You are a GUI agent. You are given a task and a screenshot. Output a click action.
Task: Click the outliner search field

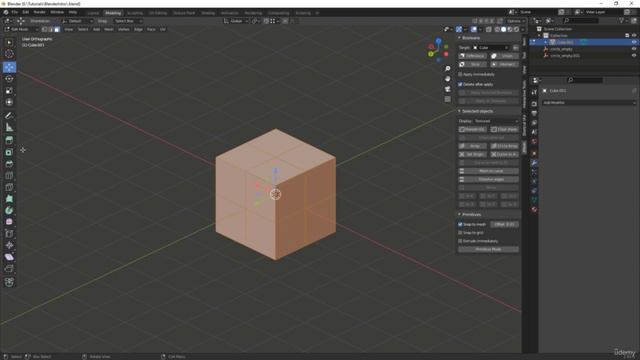click(x=581, y=20)
